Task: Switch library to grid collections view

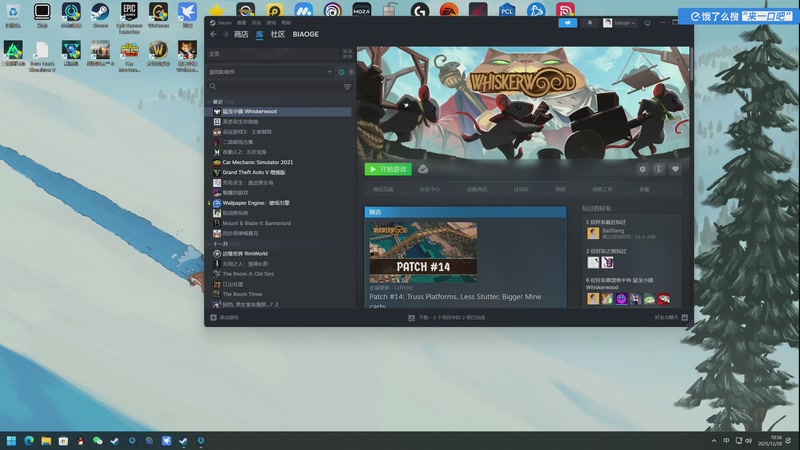Action: (x=347, y=54)
